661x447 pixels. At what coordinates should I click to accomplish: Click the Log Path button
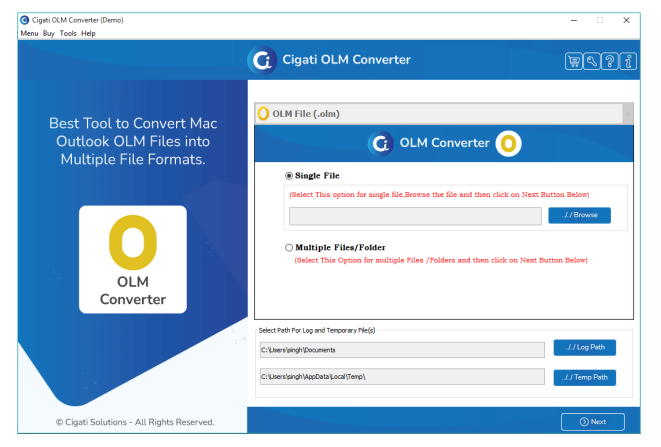(584, 347)
